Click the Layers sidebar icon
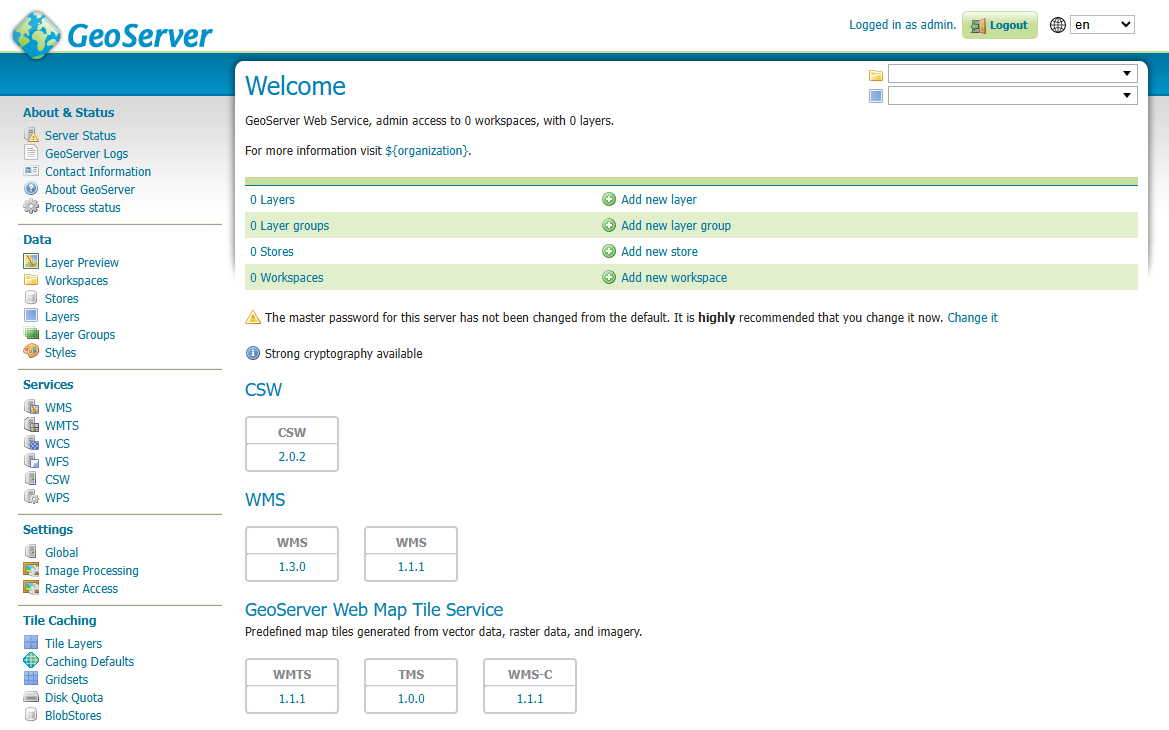 31,316
